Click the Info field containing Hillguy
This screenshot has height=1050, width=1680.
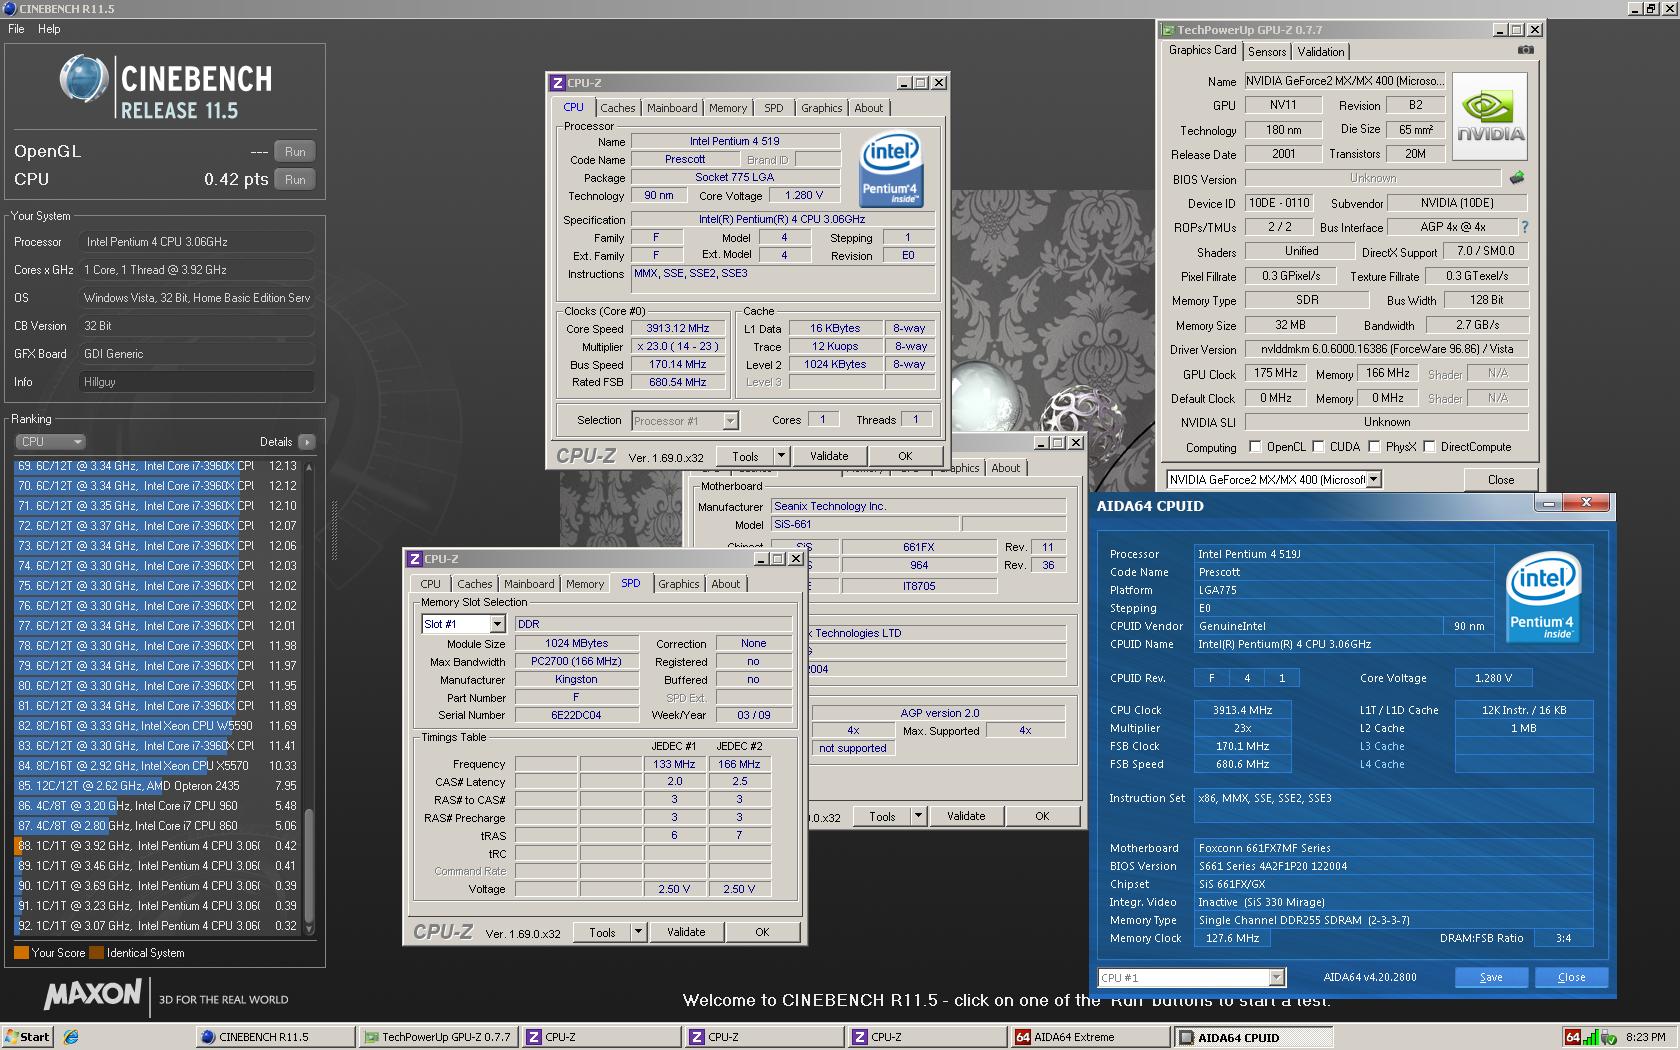point(197,382)
